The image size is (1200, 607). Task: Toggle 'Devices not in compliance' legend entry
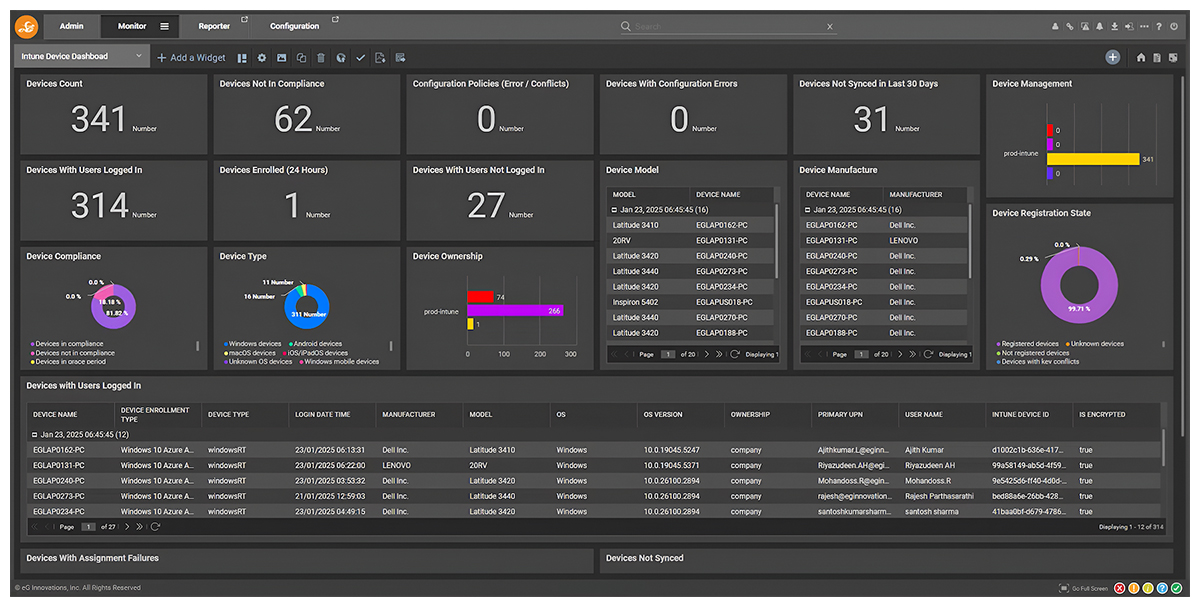click(75, 353)
